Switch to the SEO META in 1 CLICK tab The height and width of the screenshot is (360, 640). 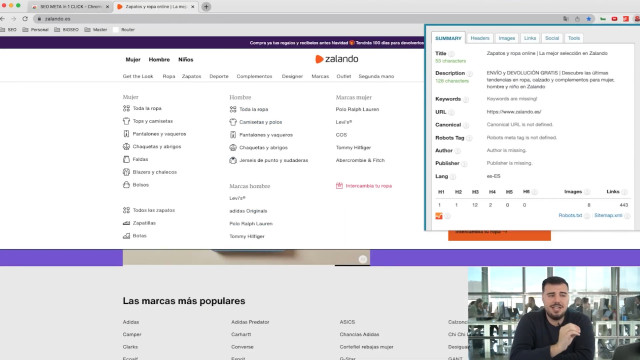(x=70, y=7)
